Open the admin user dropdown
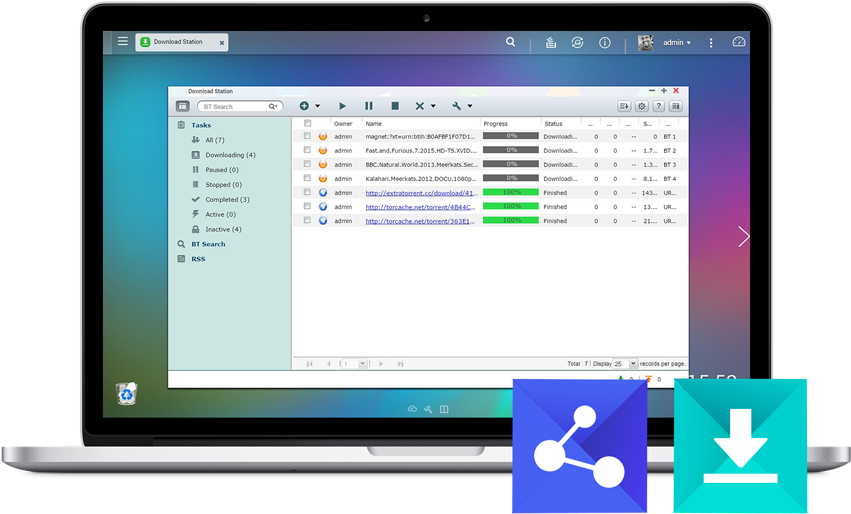 tap(677, 43)
